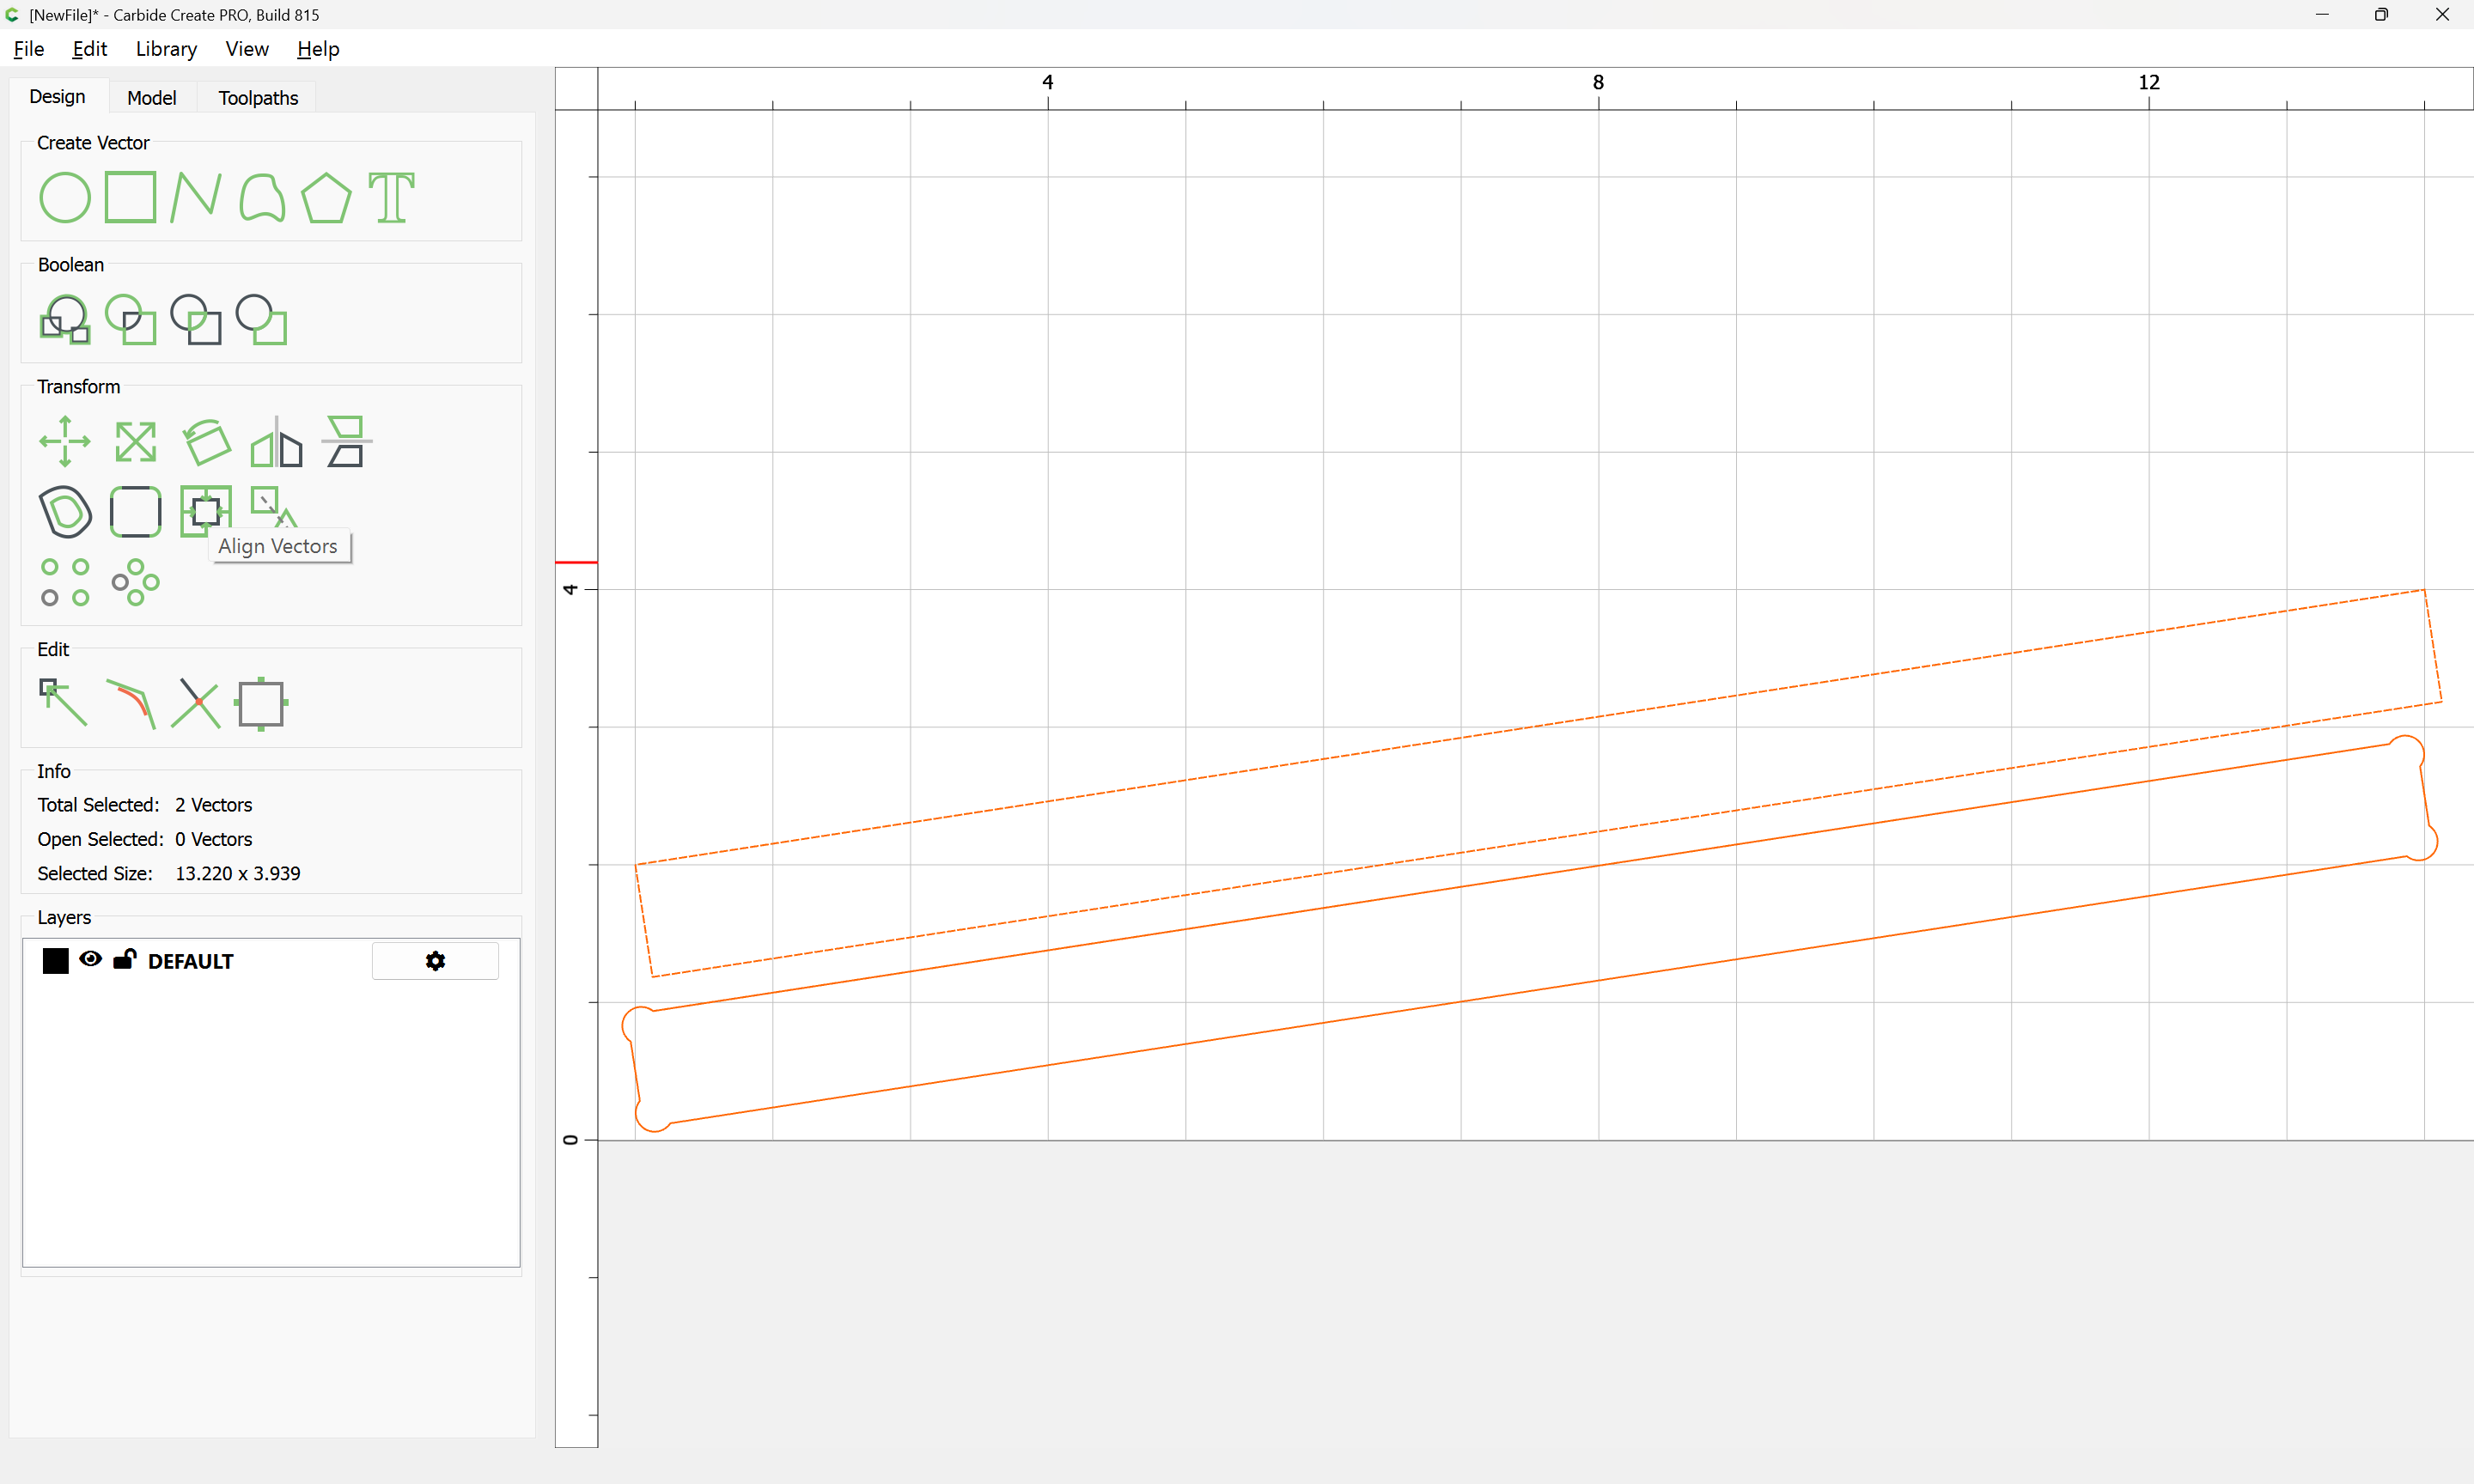The width and height of the screenshot is (2474, 1484).
Task: Open the Offset Vectors tool
Action: coord(65,511)
